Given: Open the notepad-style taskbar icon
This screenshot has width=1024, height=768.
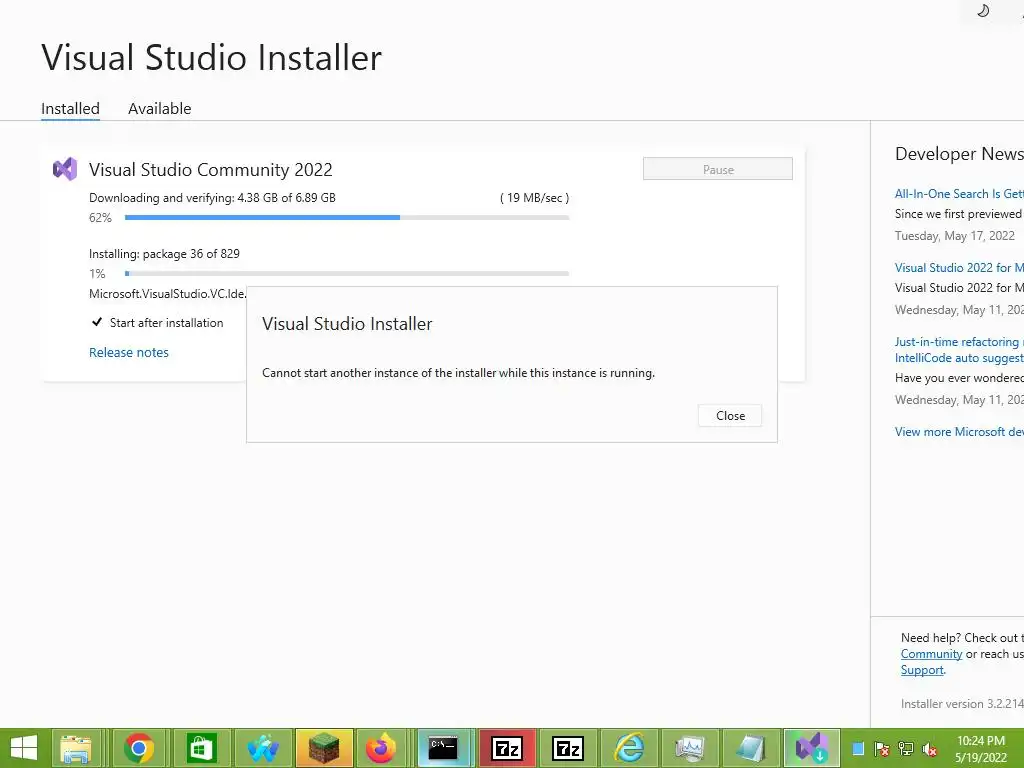Looking at the screenshot, I should (751, 748).
